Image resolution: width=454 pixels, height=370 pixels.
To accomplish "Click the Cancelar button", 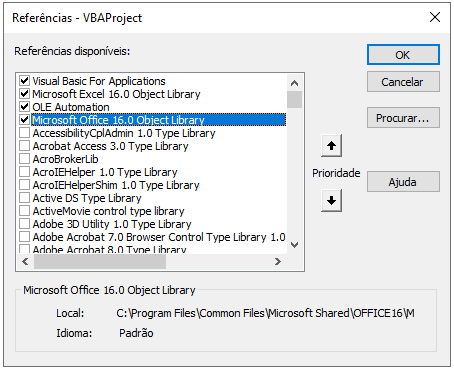I will point(403,82).
